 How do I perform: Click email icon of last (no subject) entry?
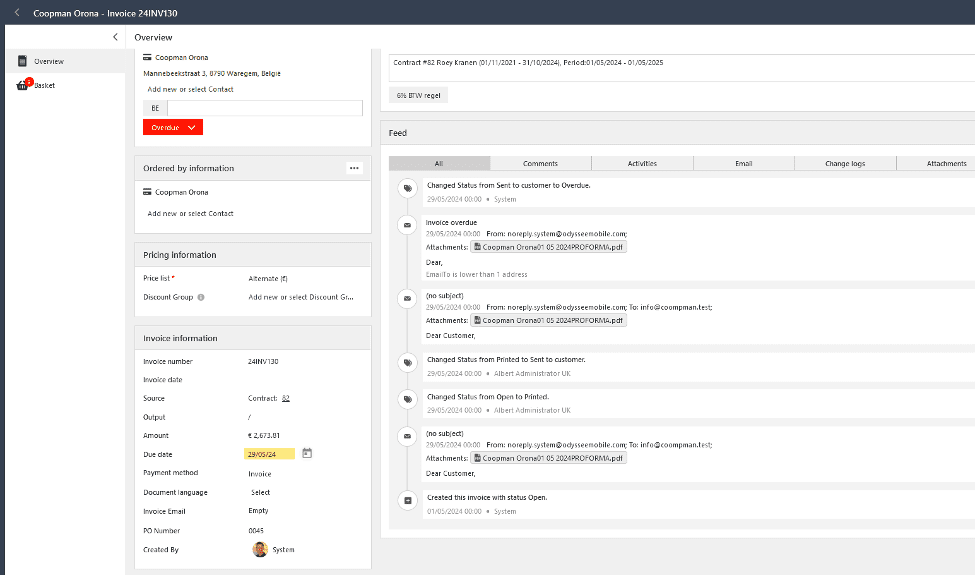tap(407, 436)
